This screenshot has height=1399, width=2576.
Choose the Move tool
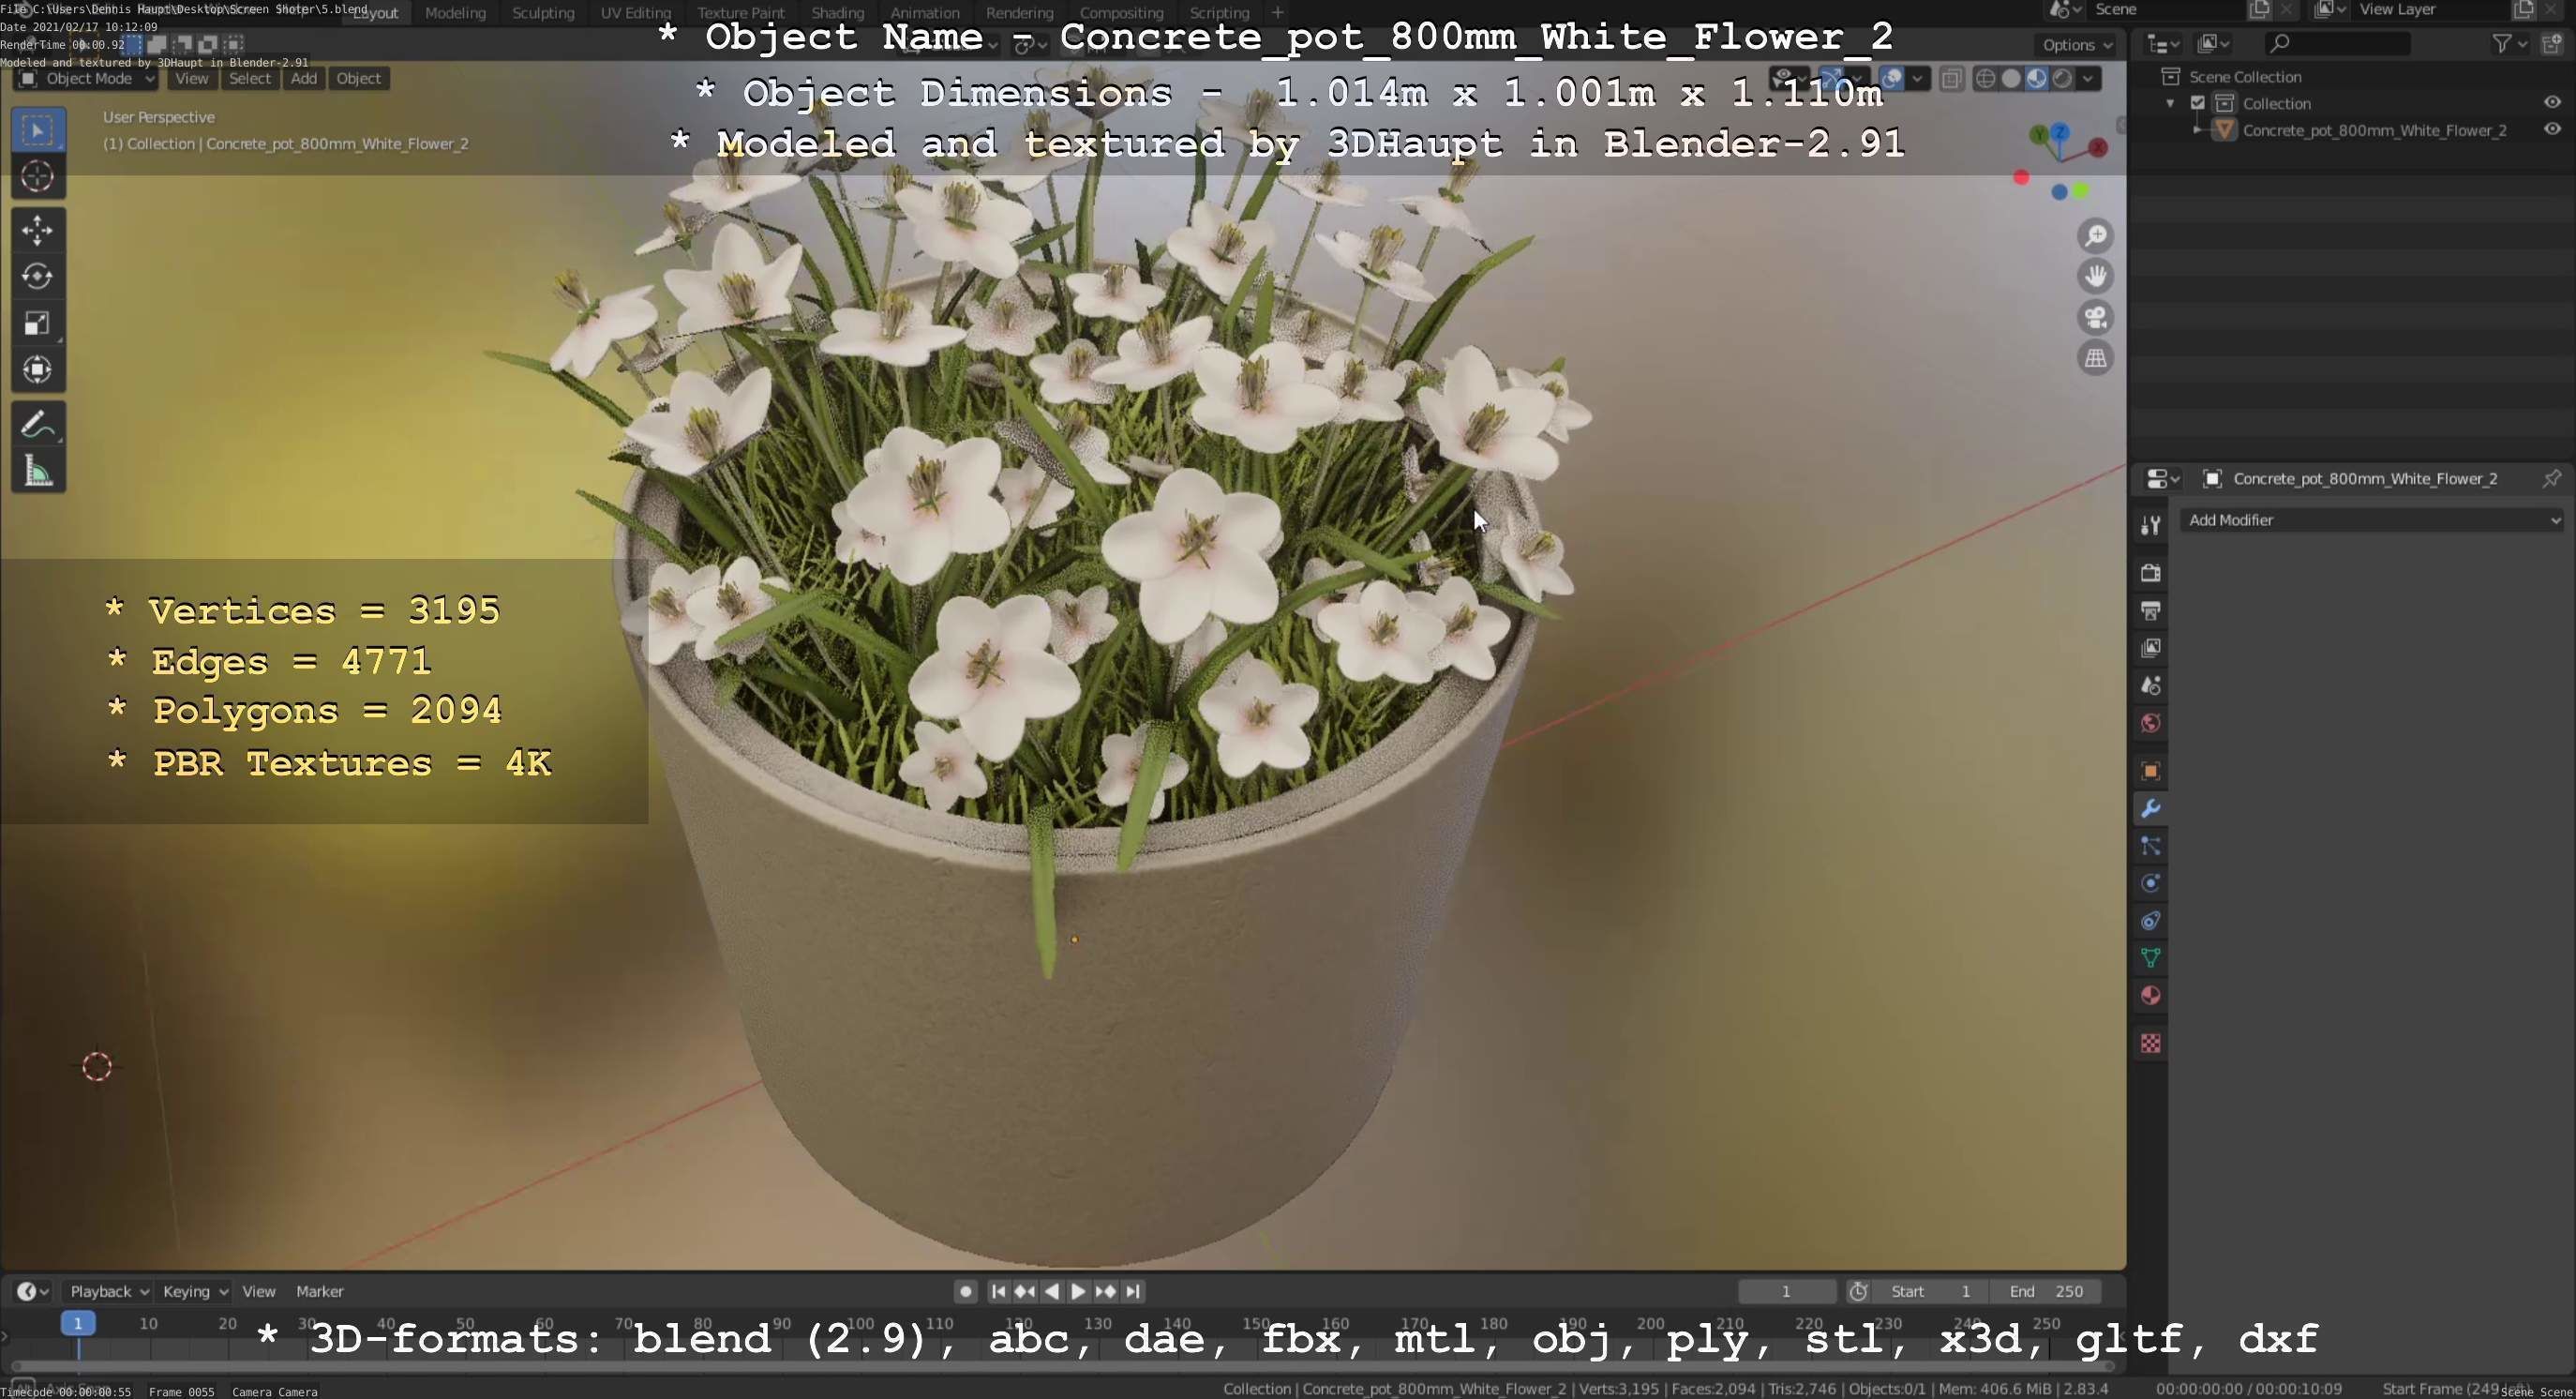[x=37, y=231]
